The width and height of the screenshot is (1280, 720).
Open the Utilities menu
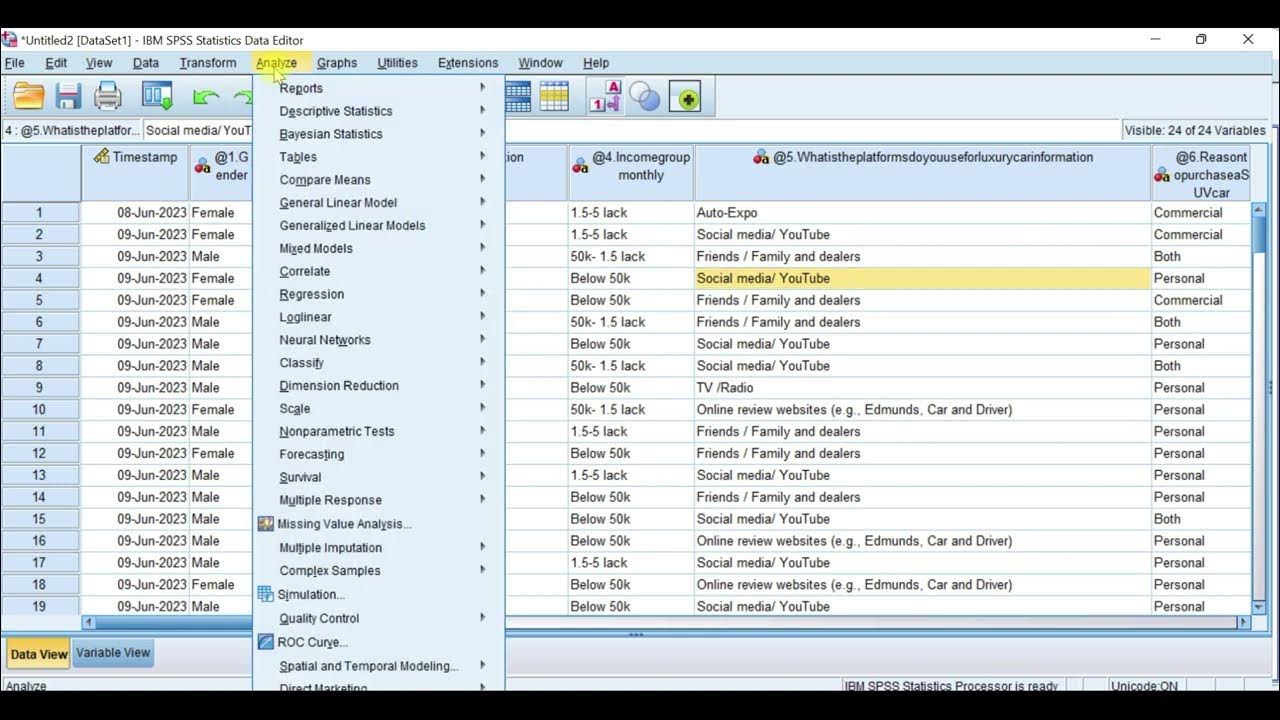397,63
